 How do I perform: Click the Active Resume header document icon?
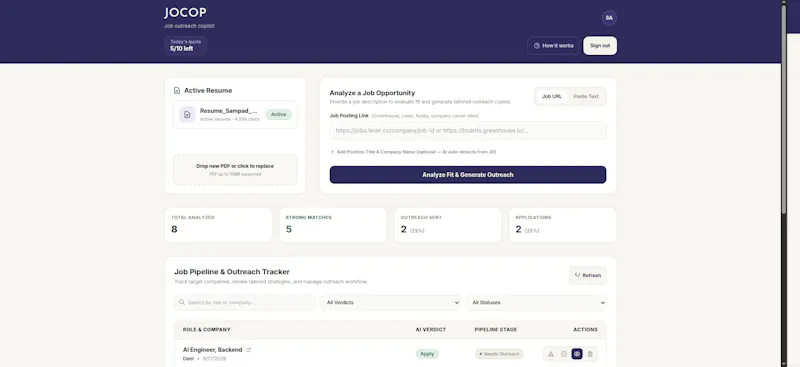(x=177, y=90)
